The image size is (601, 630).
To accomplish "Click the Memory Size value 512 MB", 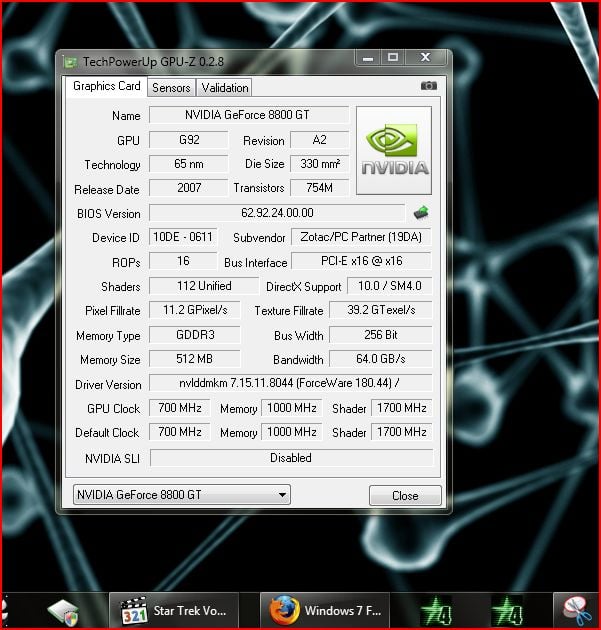I will tap(195, 359).
